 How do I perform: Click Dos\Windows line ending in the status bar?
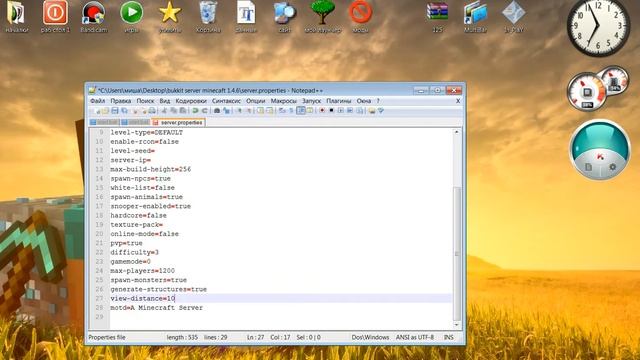[370, 338]
